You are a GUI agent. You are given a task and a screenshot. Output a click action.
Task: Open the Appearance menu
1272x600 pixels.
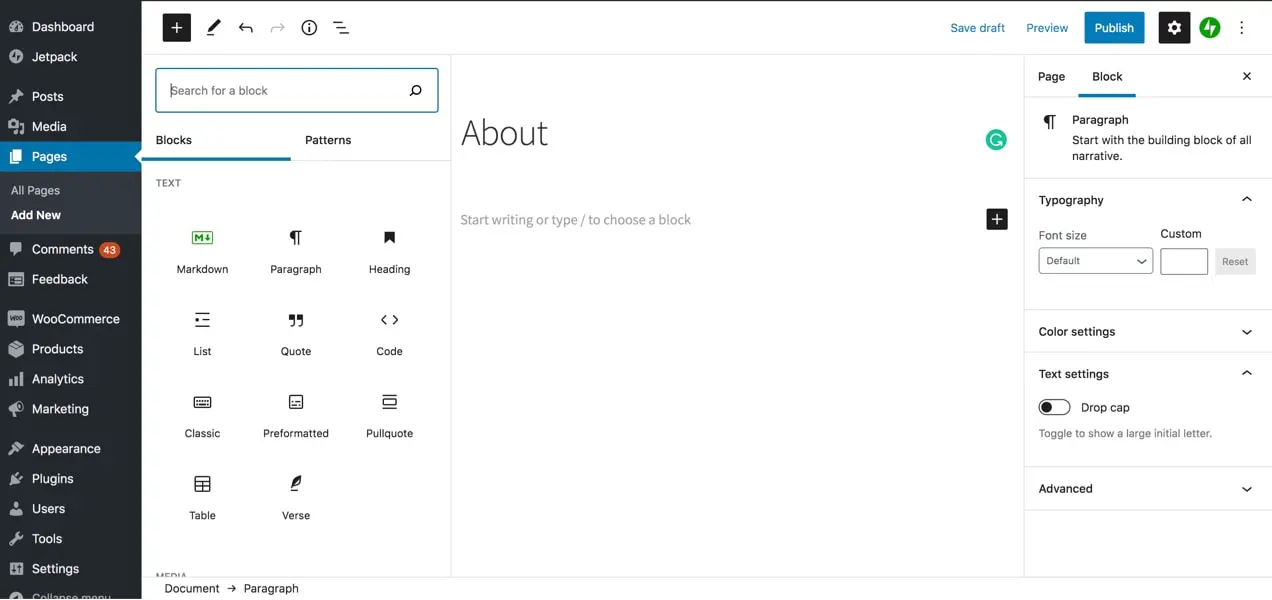pyautogui.click(x=70, y=449)
